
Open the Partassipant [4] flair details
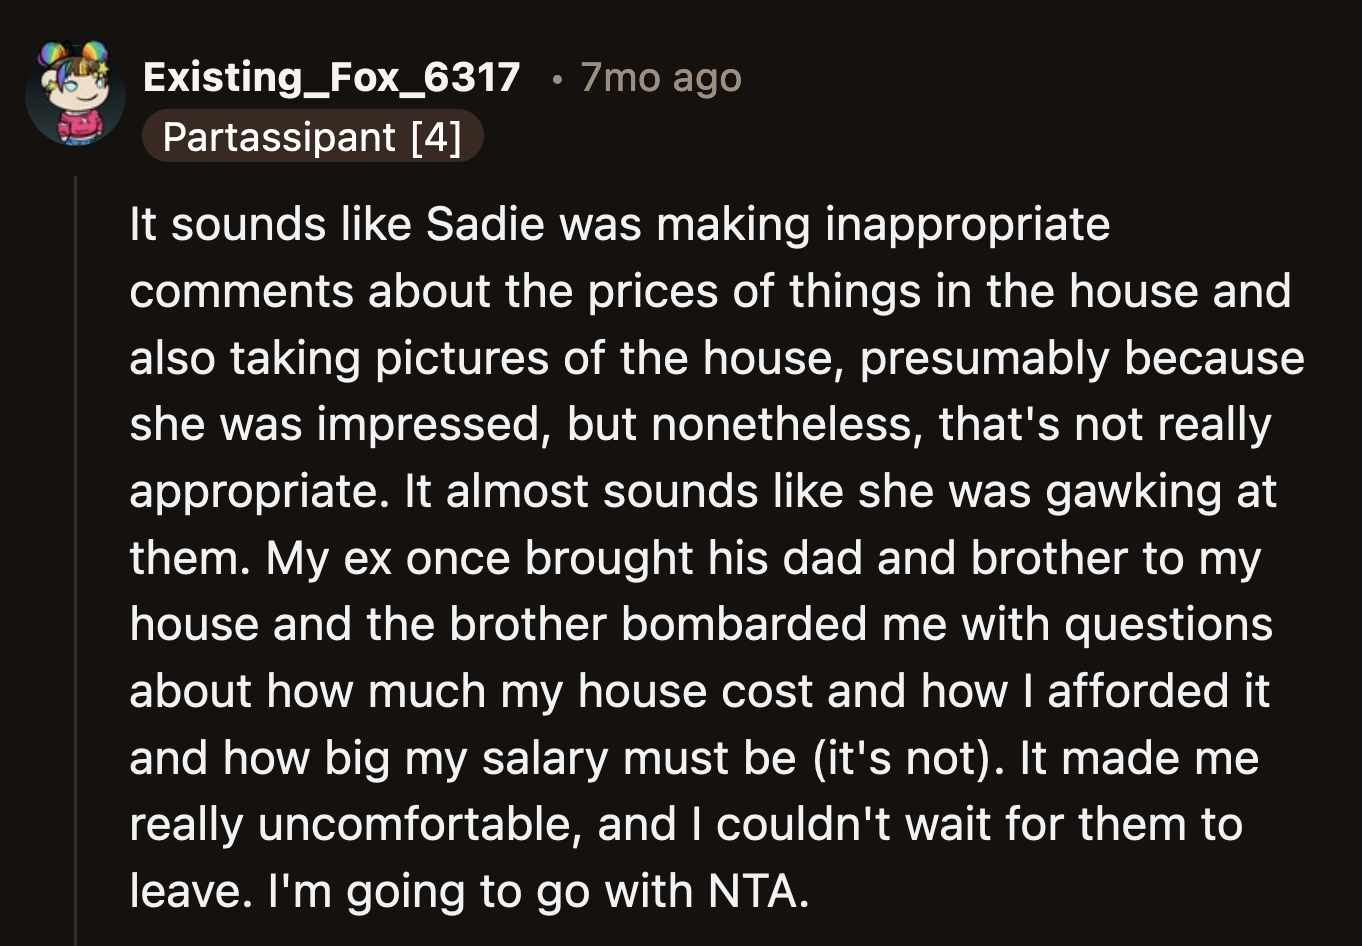[313, 137]
